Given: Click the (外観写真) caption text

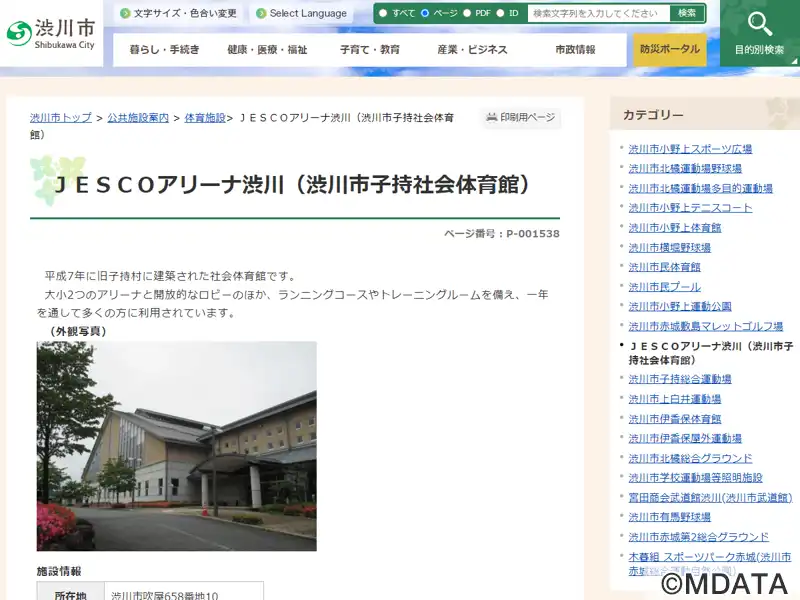Looking at the screenshot, I should coord(78,332).
